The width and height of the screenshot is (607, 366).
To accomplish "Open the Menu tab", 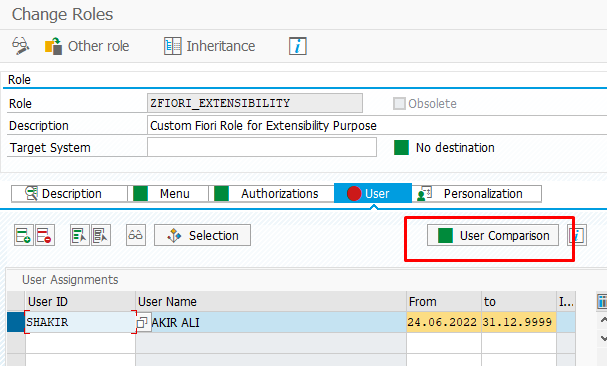I will [x=168, y=193].
